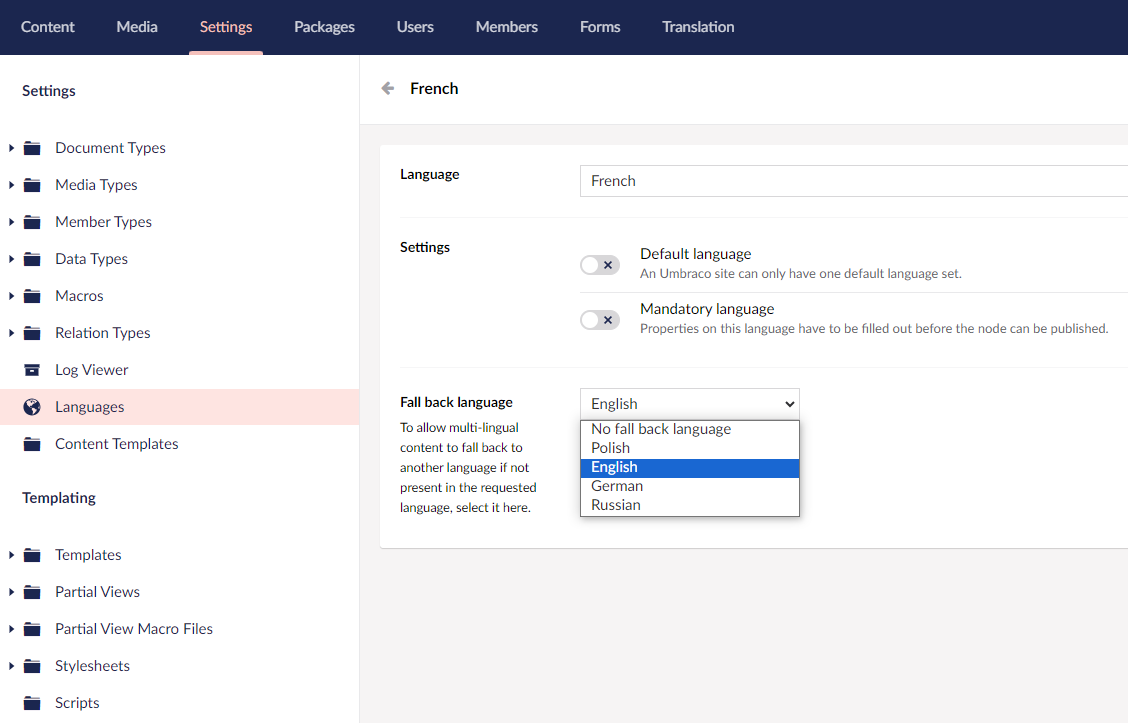1128x723 pixels.
Task: Expand the Data Types tree node
Action: [x=12, y=258]
